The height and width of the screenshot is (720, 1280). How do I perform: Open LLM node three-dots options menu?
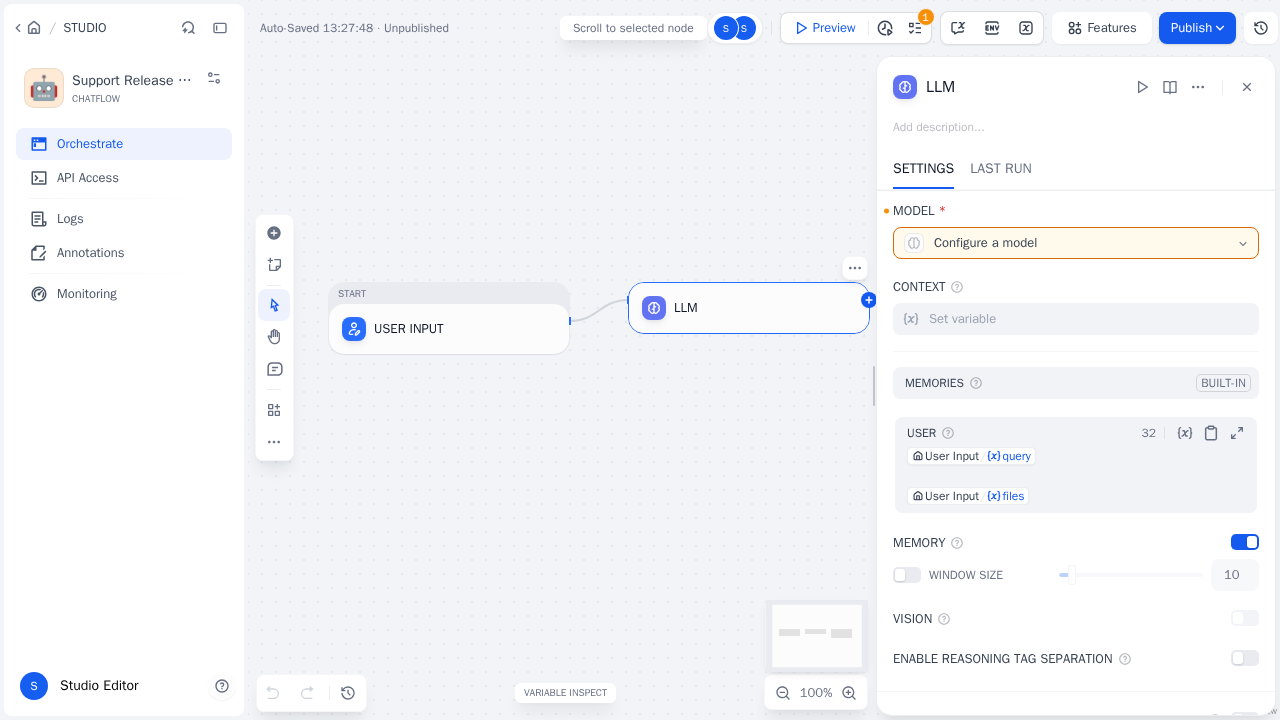pyautogui.click(x=854, y=267)
